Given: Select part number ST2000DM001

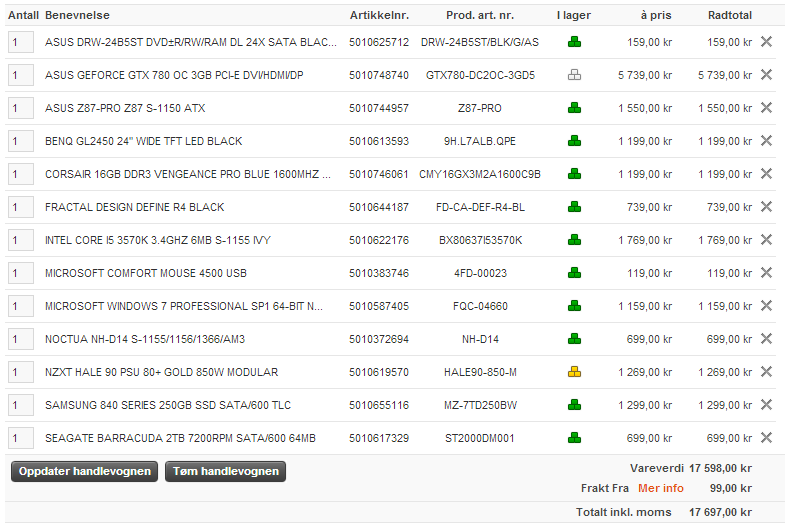Looking at the screenshot, I should [x=480, y=438].
